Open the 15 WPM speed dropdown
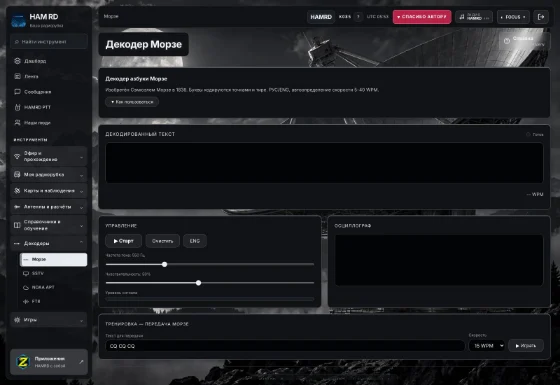This screenshot has width=560, height=385. (486, 346)
